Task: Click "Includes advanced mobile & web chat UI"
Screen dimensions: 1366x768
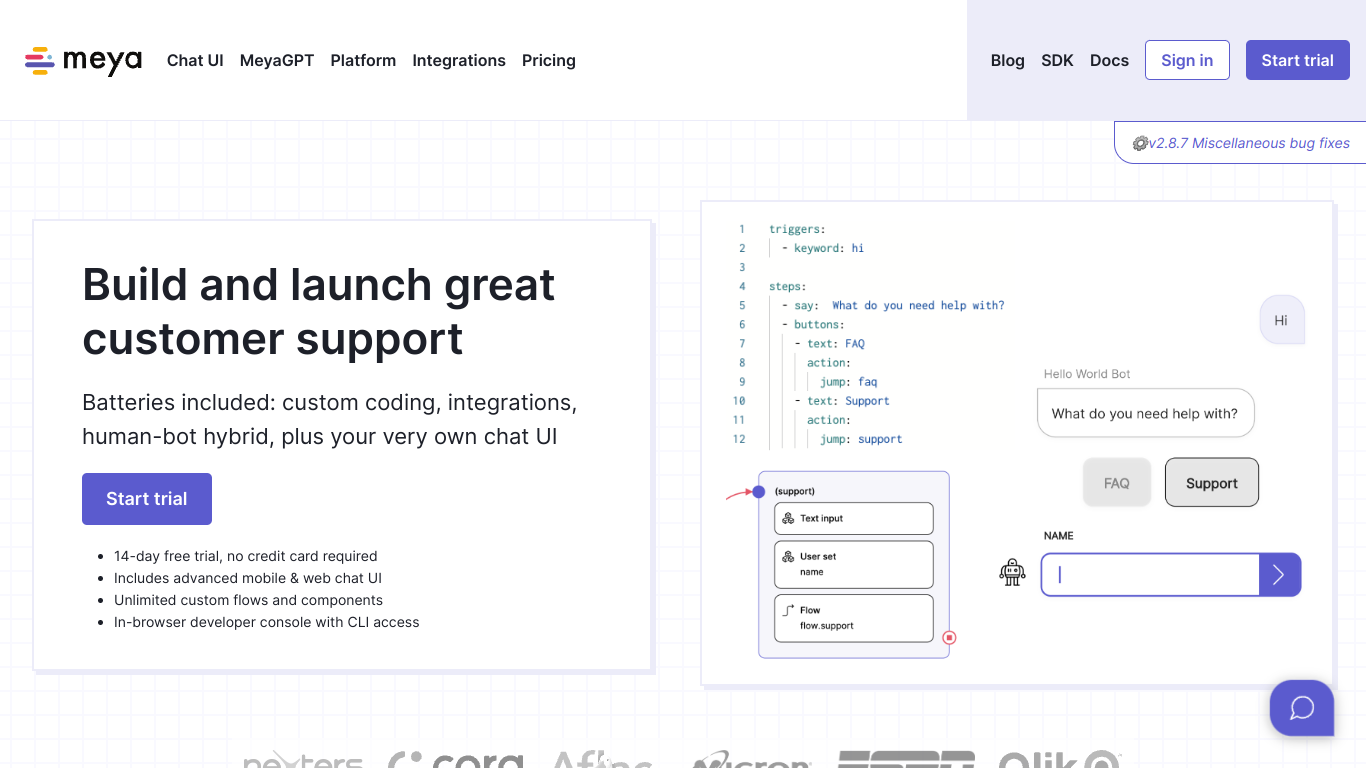Action: tap(248, 578)
